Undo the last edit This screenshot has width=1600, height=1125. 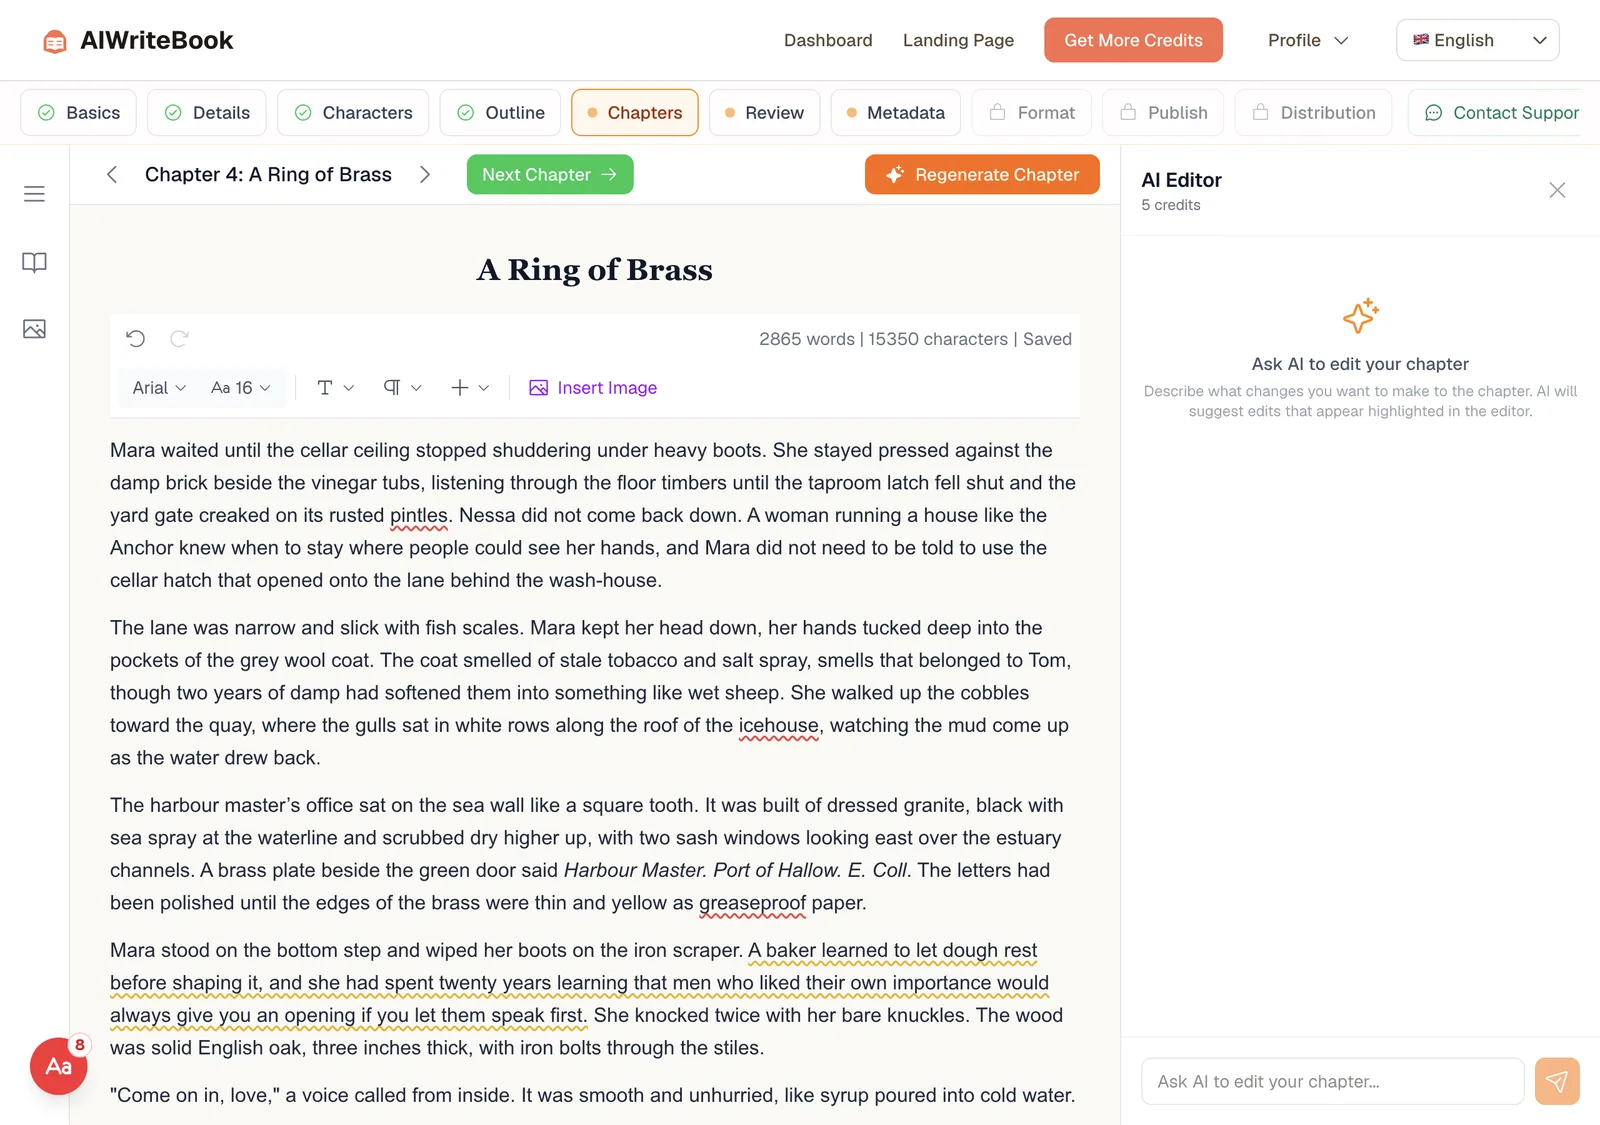136,338
